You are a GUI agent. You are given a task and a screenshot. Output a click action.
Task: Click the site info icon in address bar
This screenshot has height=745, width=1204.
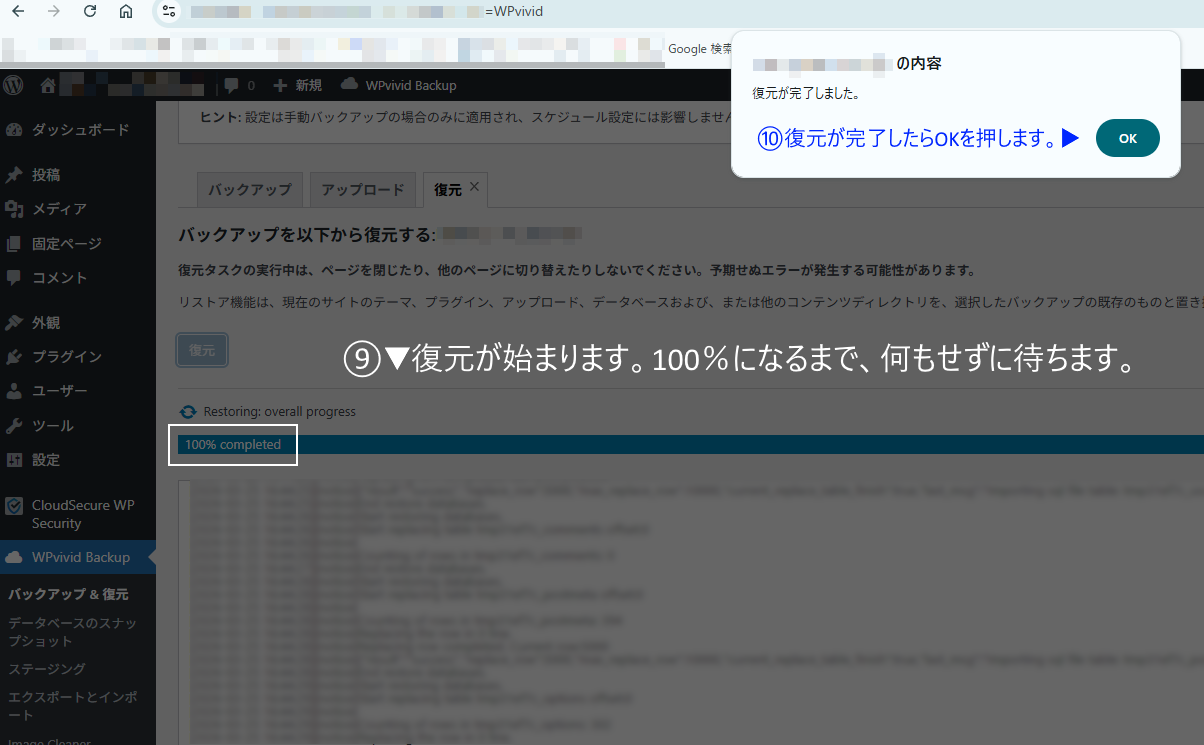tap(168, 12)
